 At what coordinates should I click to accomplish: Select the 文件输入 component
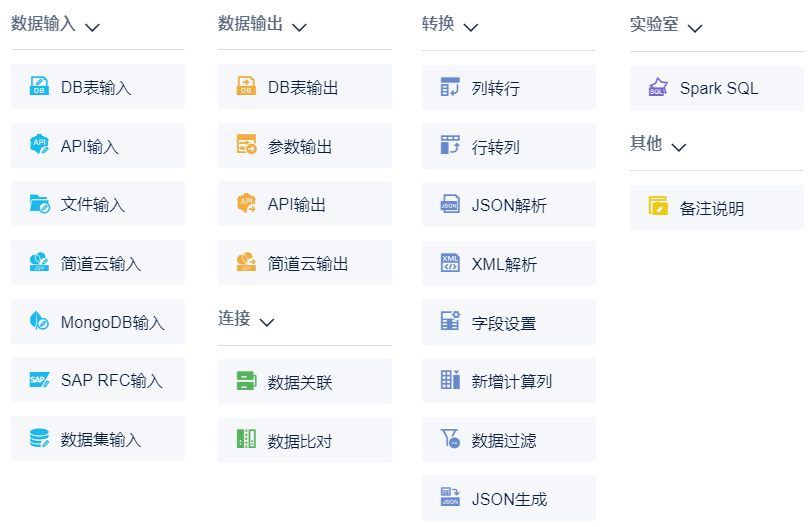coord(98,204)
